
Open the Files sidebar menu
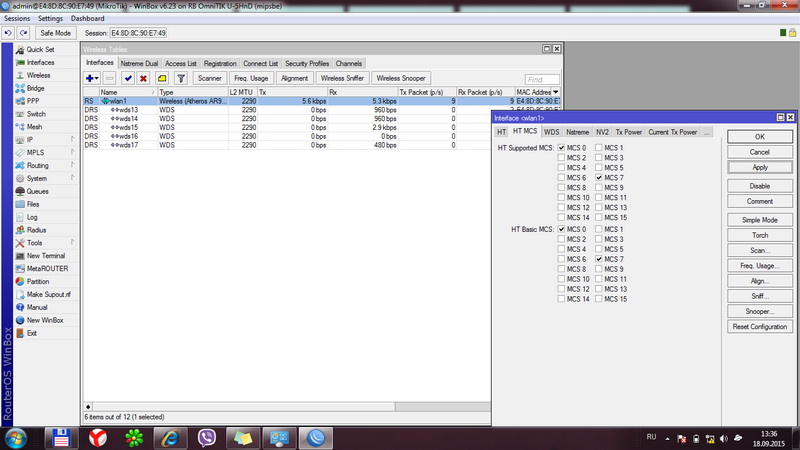[x=33, y=204]
